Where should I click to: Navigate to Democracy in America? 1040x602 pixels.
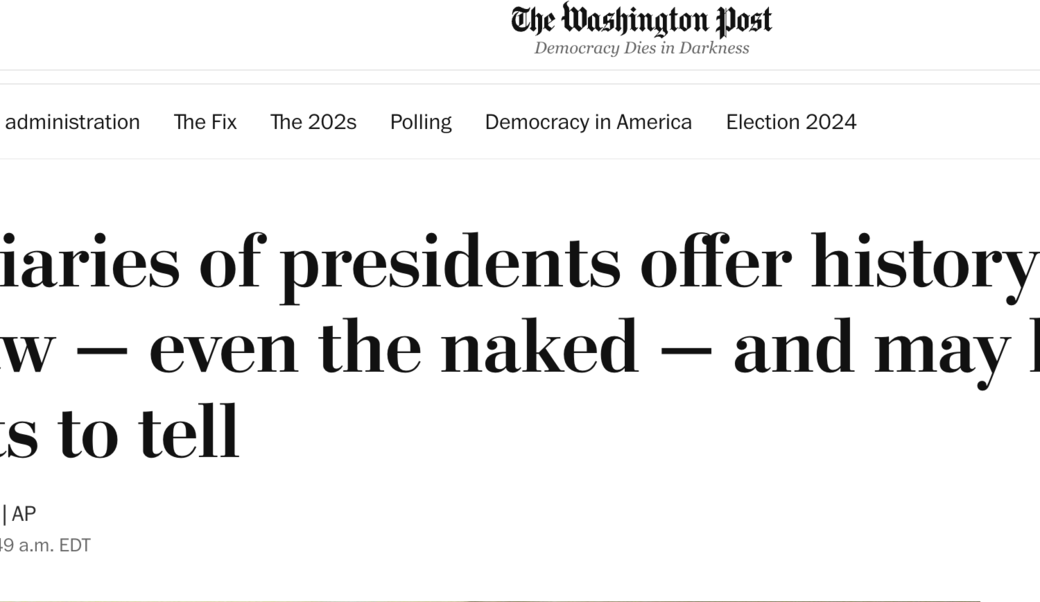pos(588,122)
